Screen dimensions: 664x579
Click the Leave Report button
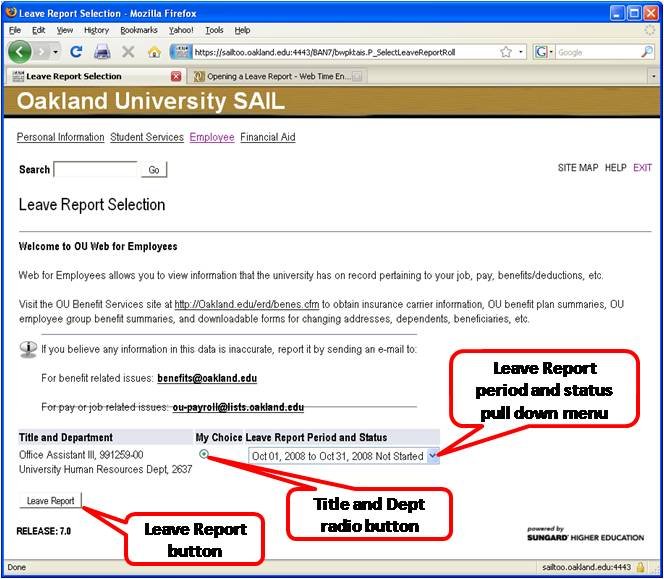(50, 501)
